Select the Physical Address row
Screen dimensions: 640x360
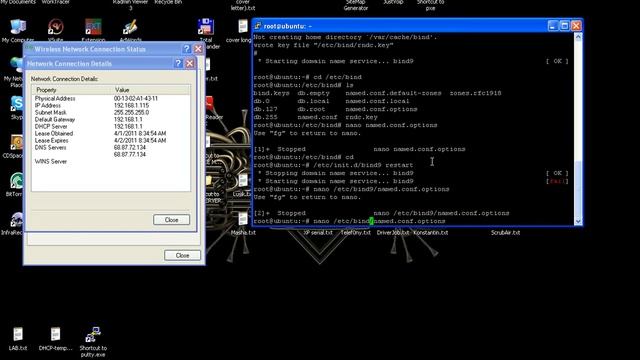pos(111,98)
